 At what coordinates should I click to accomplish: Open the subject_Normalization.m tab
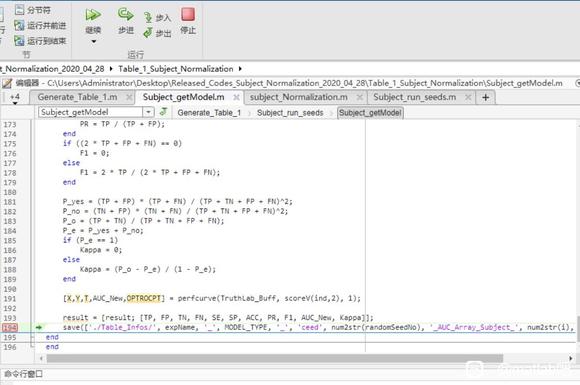click(x=299, y=97)
